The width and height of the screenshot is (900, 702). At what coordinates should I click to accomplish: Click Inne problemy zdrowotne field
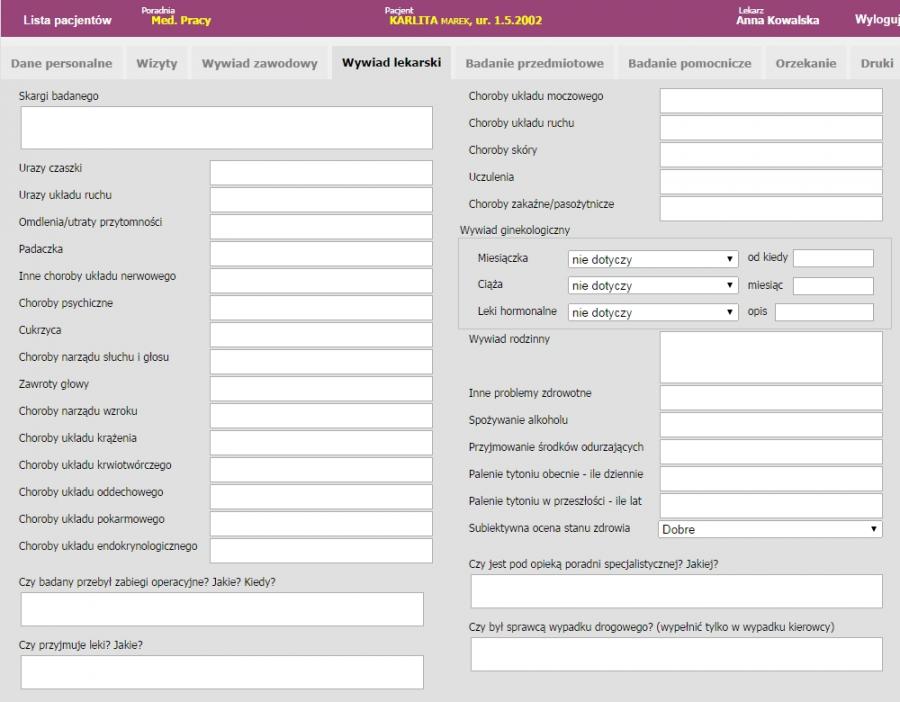point(771,397)
